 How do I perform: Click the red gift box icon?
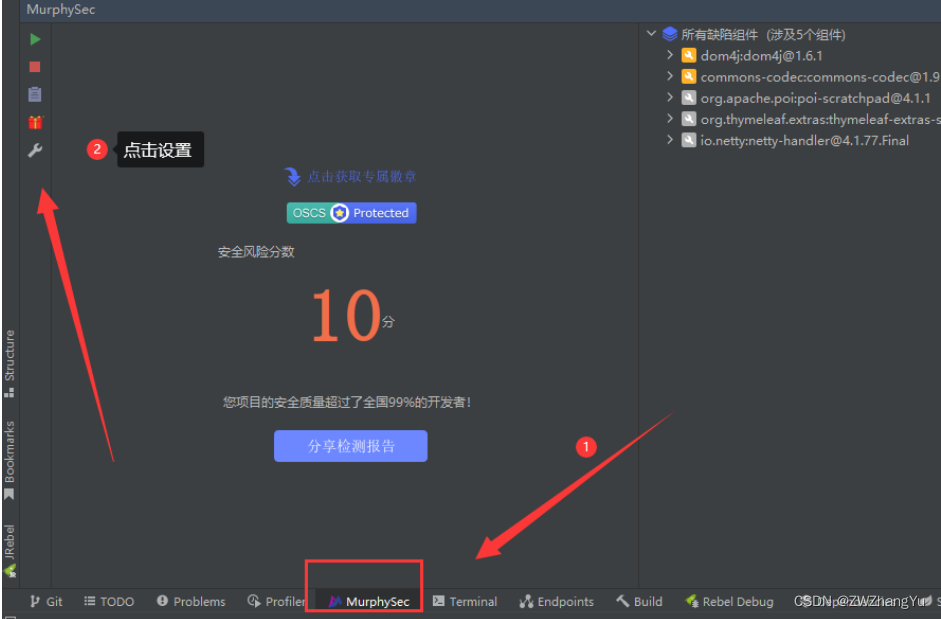pos(35,122)
